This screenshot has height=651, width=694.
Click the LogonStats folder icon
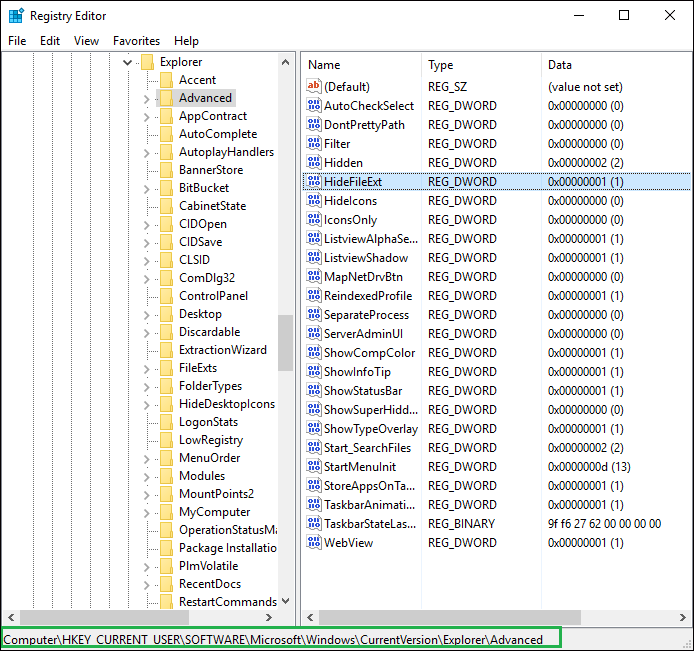coord(166,422)
